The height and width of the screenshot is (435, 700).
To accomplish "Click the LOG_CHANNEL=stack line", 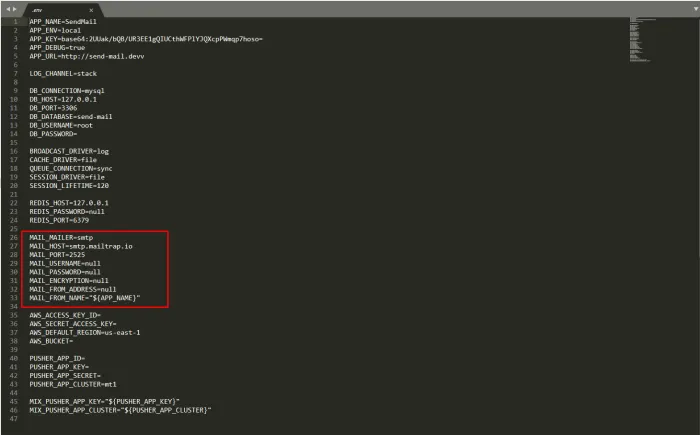I will (x=63, y=73).
